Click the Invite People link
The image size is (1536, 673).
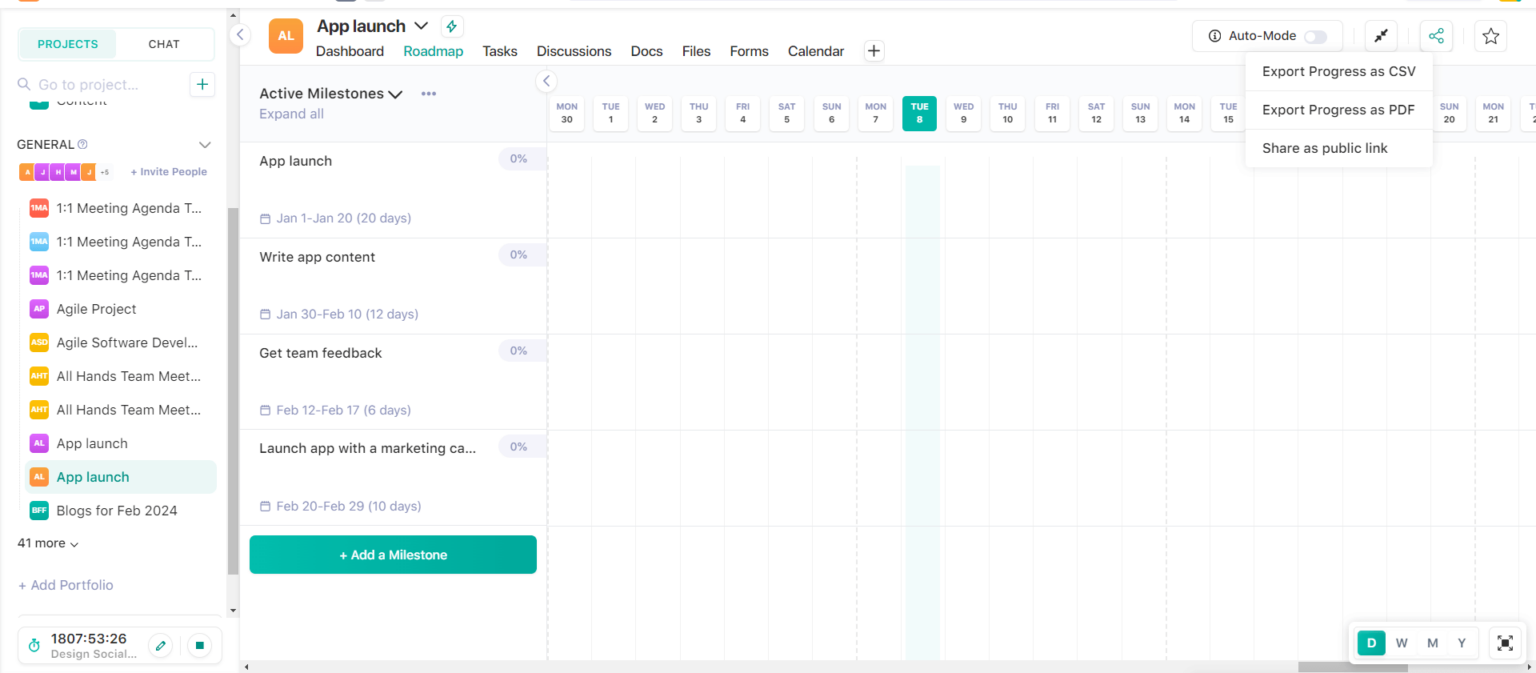click(168, 171)
